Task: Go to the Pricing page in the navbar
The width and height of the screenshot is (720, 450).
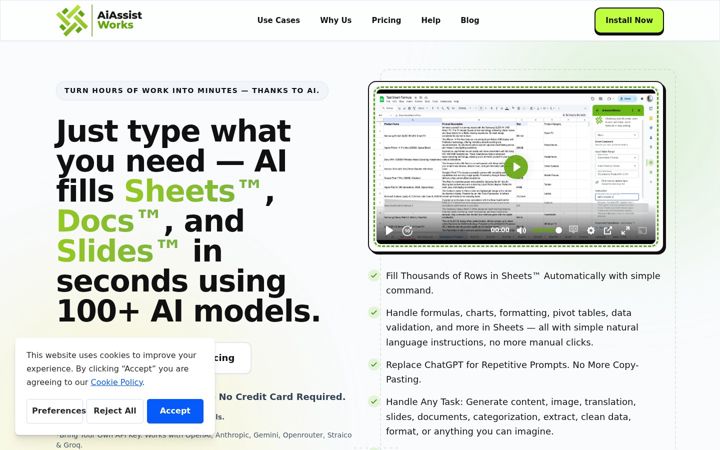Action: pos(386,20)
